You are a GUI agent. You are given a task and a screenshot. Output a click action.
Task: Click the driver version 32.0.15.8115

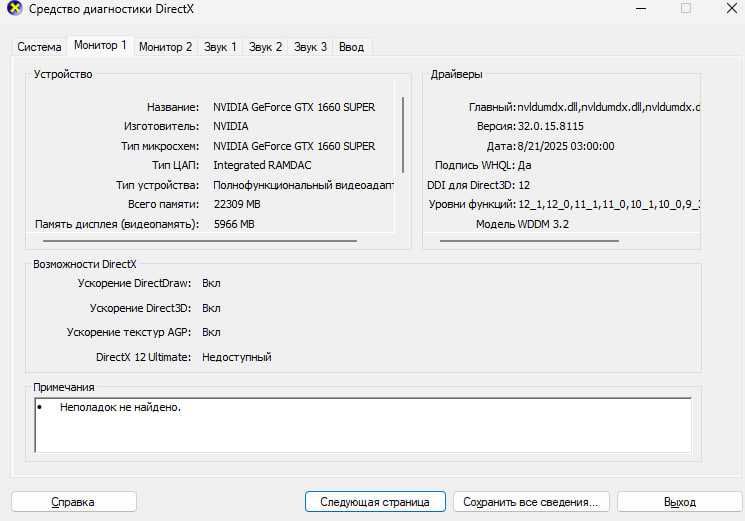pos(550,126)
